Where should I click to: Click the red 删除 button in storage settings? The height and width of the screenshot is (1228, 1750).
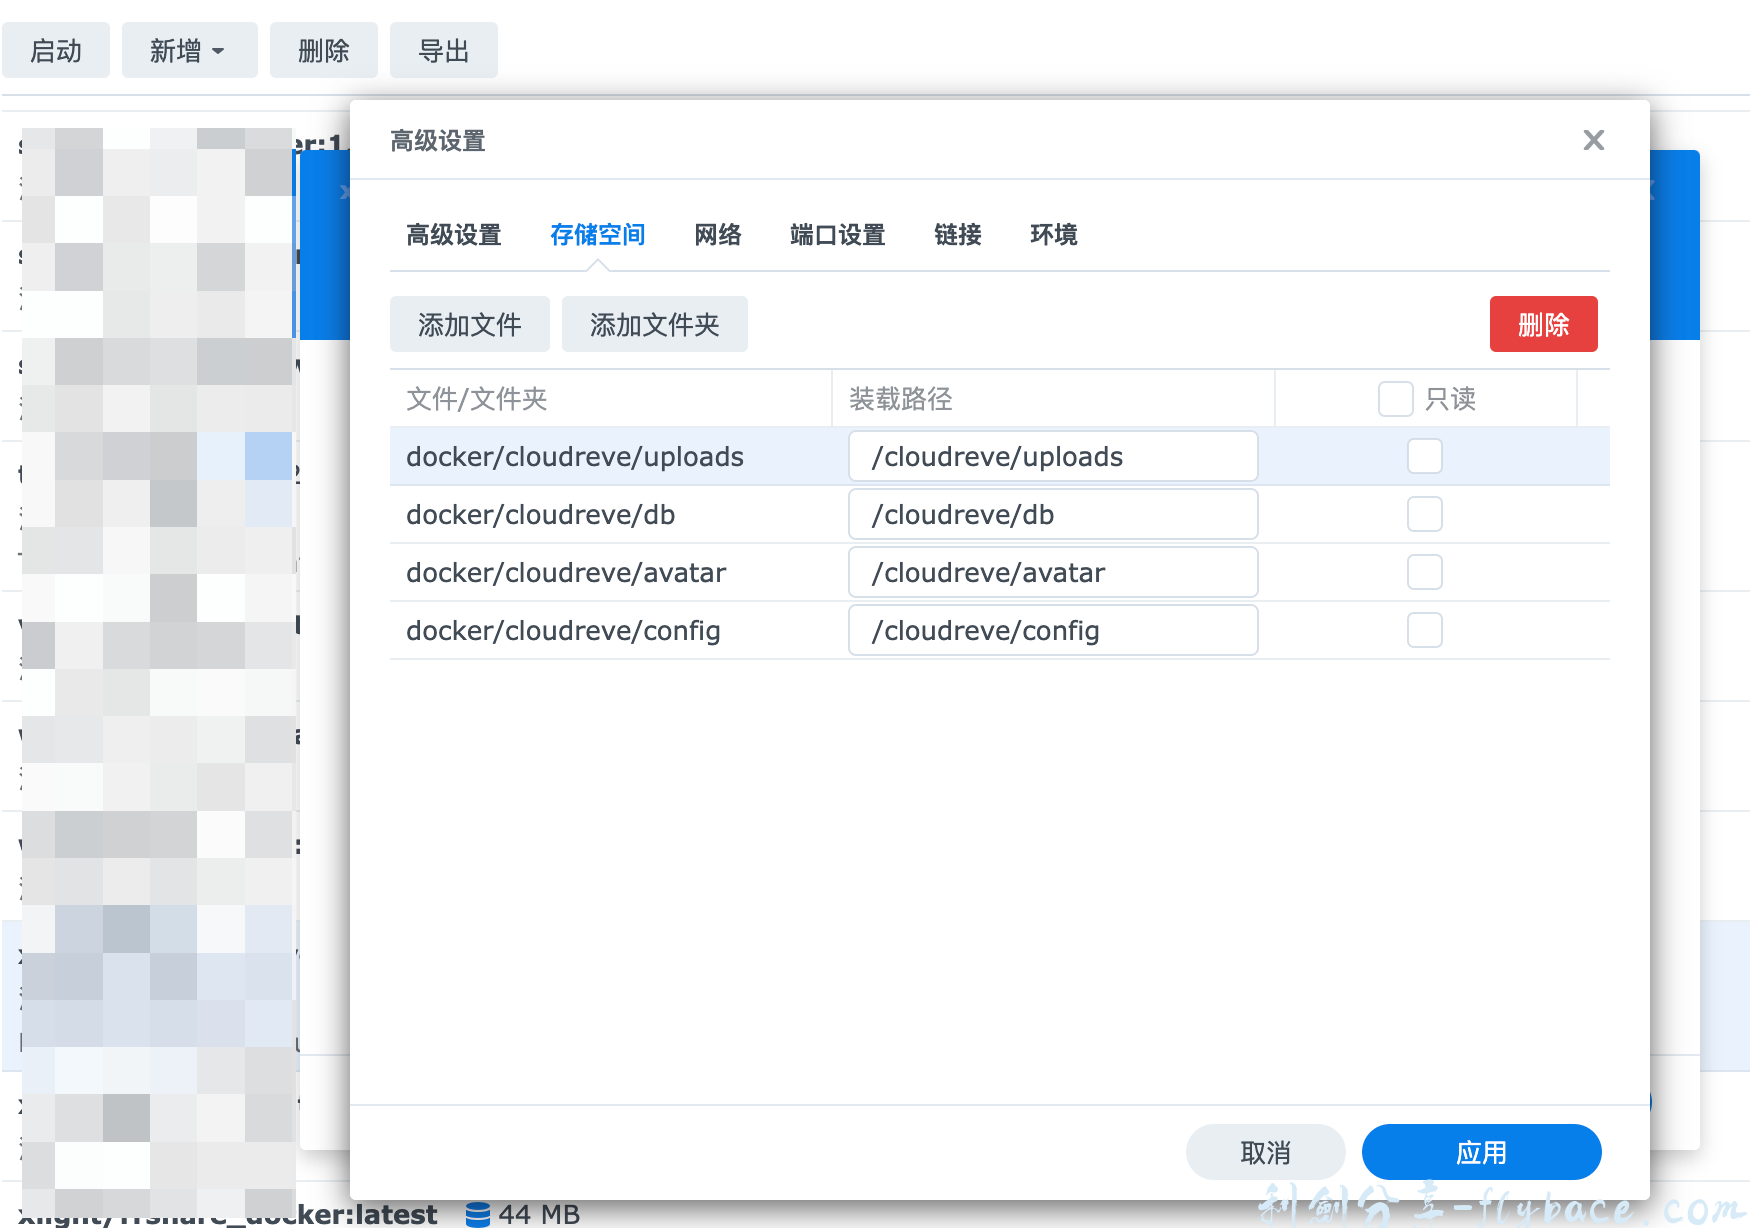coord(1543,324)
